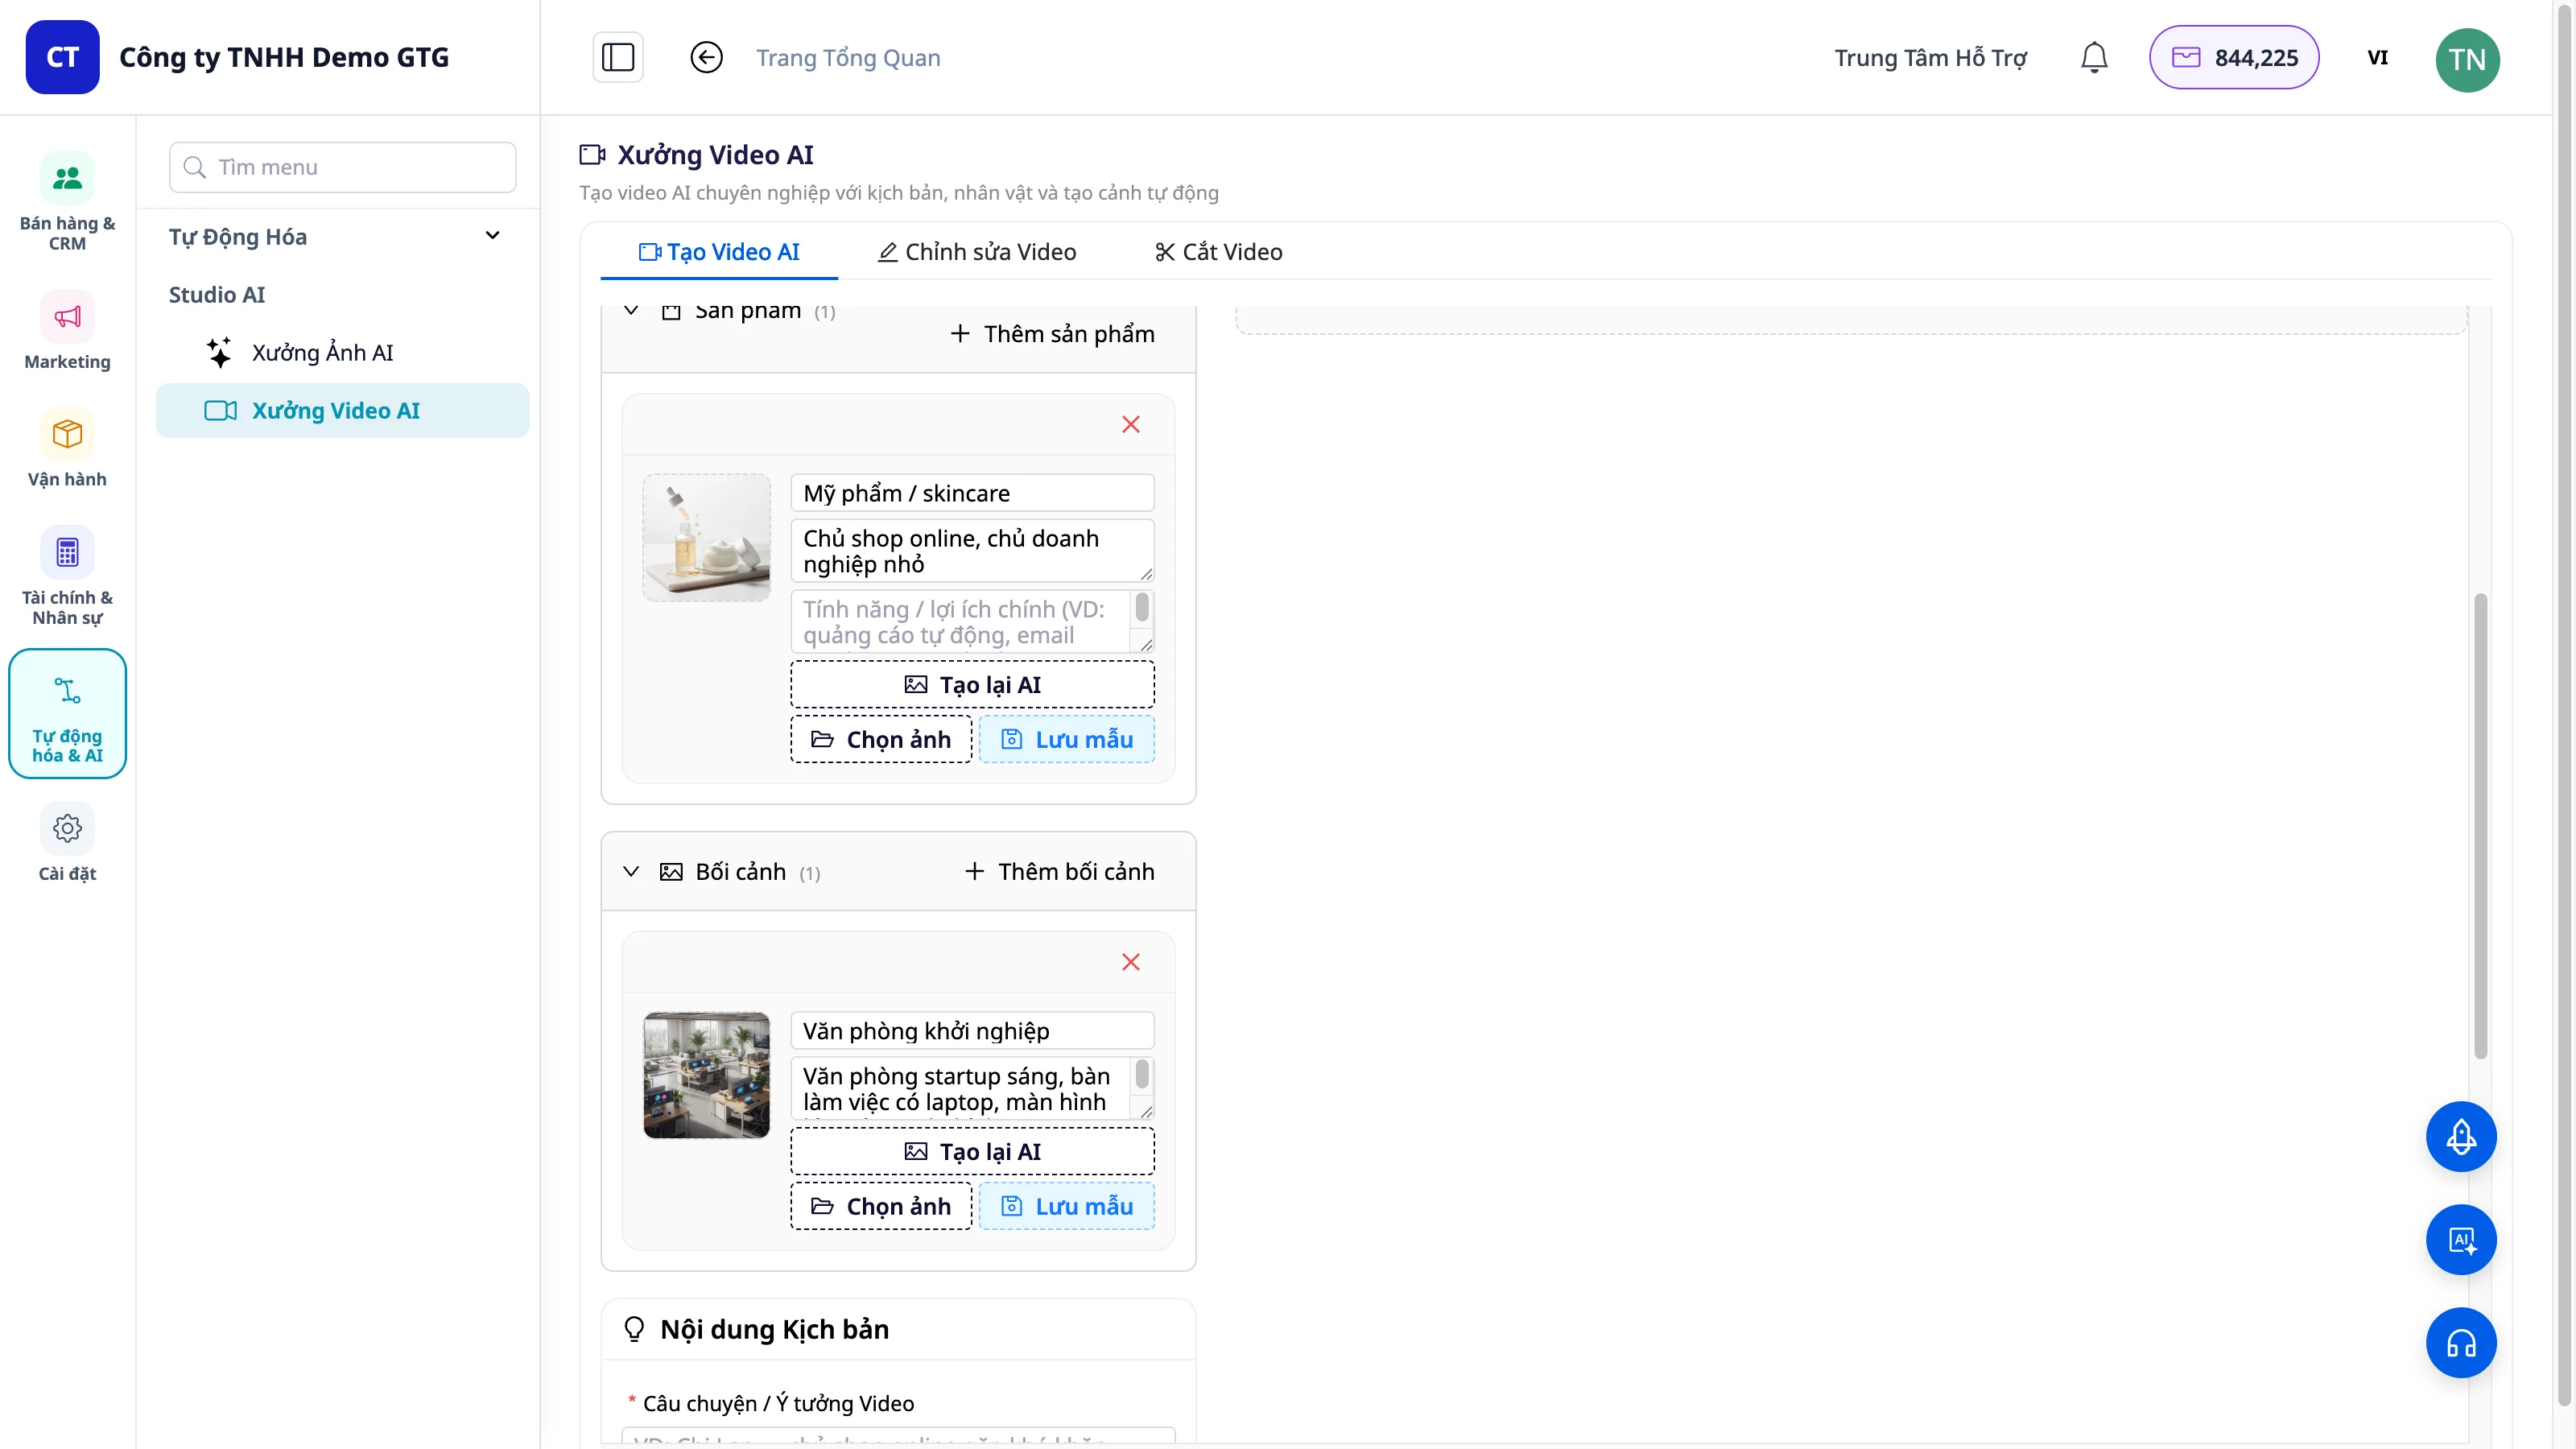Click Lưu mẫu for the skincare product
The image size is (2576, 1449).
point(1066,739)
